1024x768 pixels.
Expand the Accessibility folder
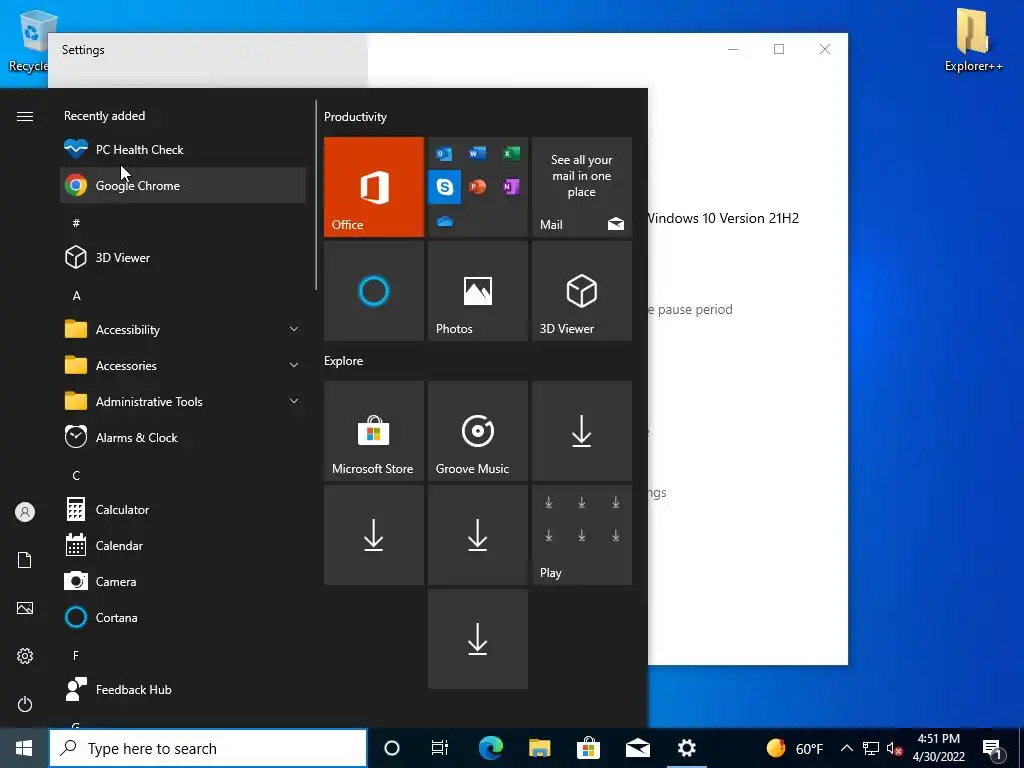coord(183,329)
